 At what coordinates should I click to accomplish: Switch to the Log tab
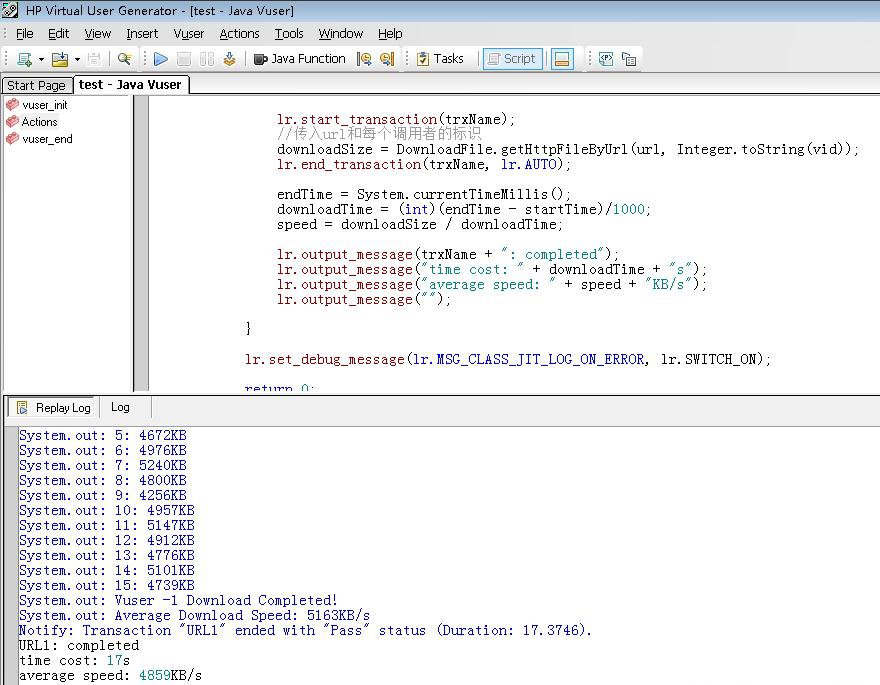point(120,407)
